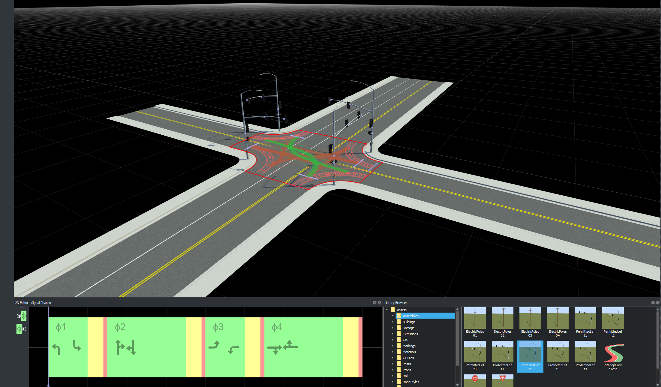Select green highlighted turning path in junction
The image size is (661, 387).
308,155
